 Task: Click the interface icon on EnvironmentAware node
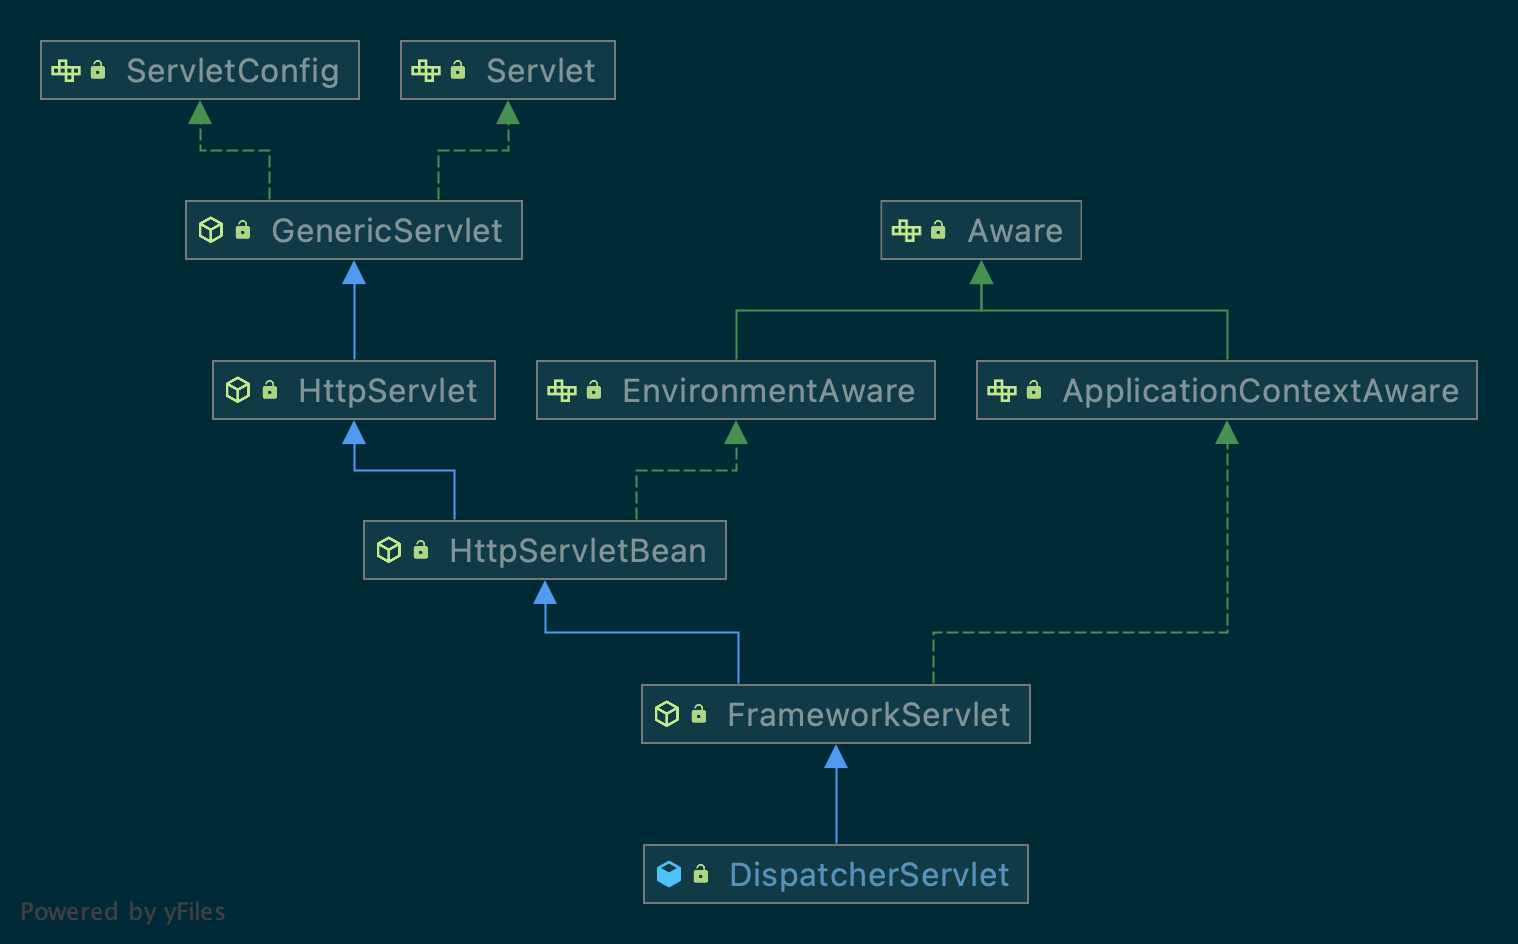562,390
